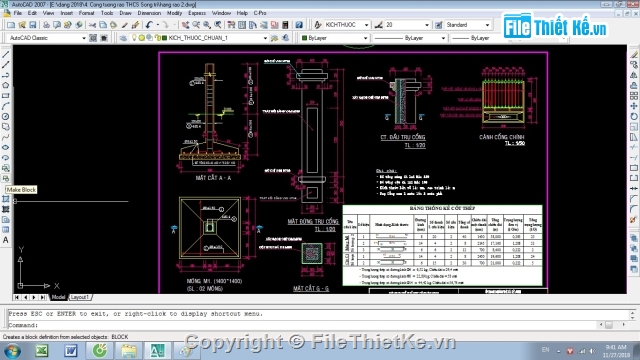Image resolution: width=640 pixels, height=360 pixels.
Task: Open the Modify menu
Action: point(174,13)
